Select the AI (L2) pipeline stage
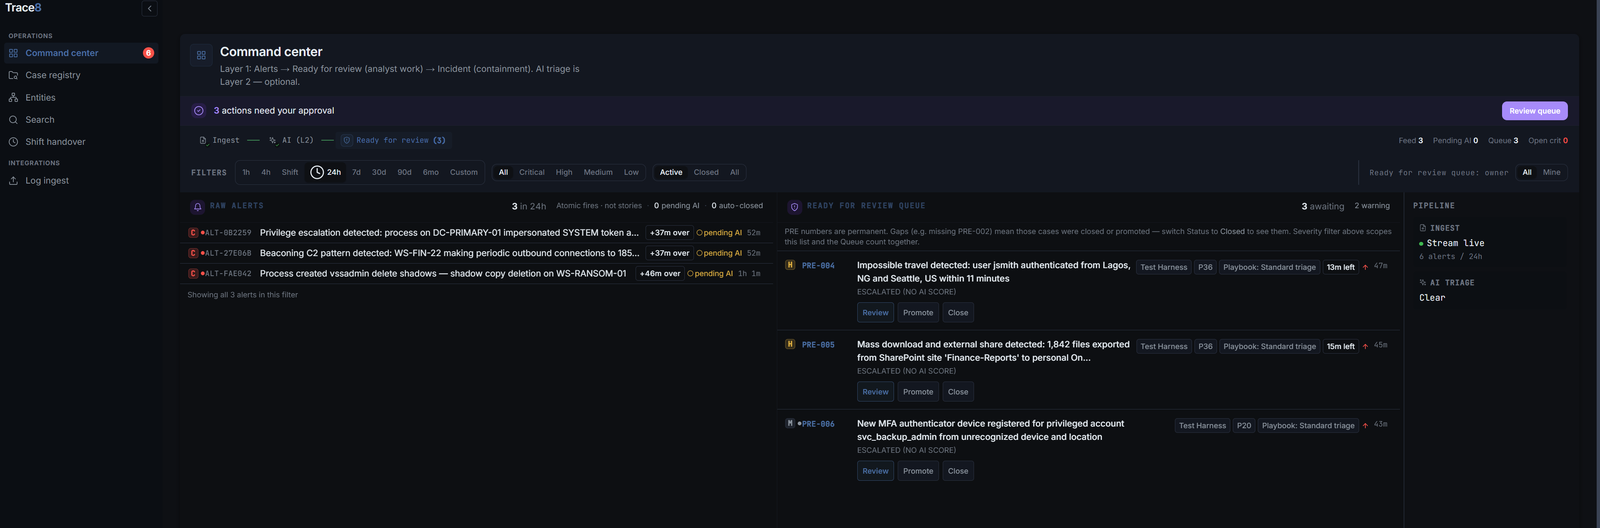 [x=291, y=140]
